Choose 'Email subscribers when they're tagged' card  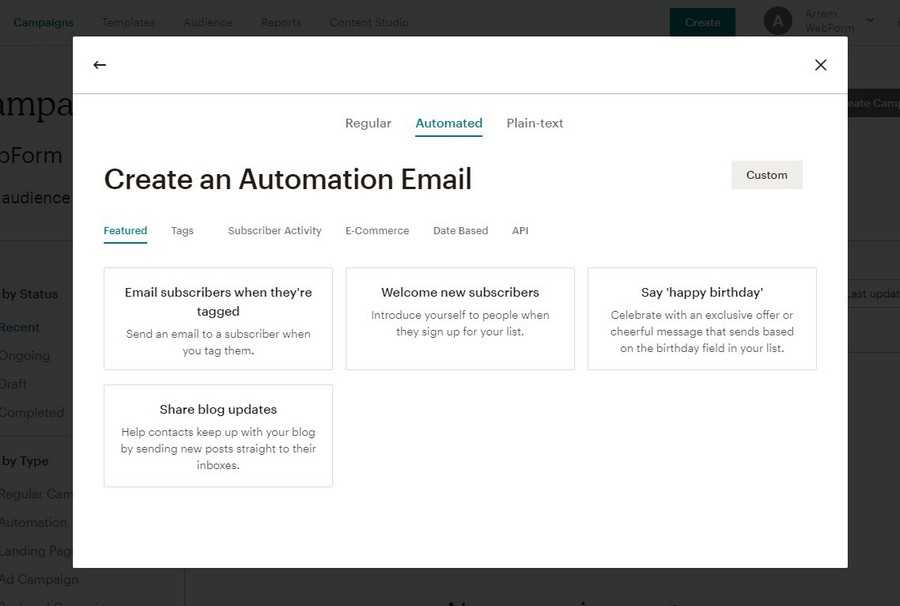point(218,319)
